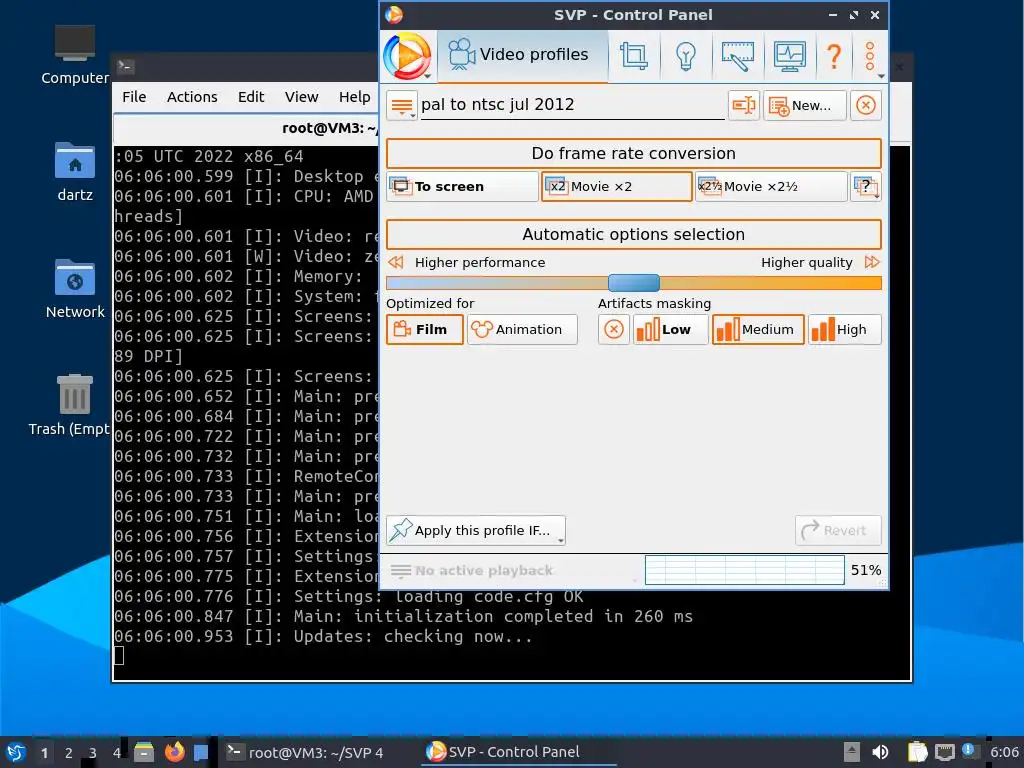Disable artifacts masking with the X button
This screenshot has width=1024, height=768.
[613, 330]
